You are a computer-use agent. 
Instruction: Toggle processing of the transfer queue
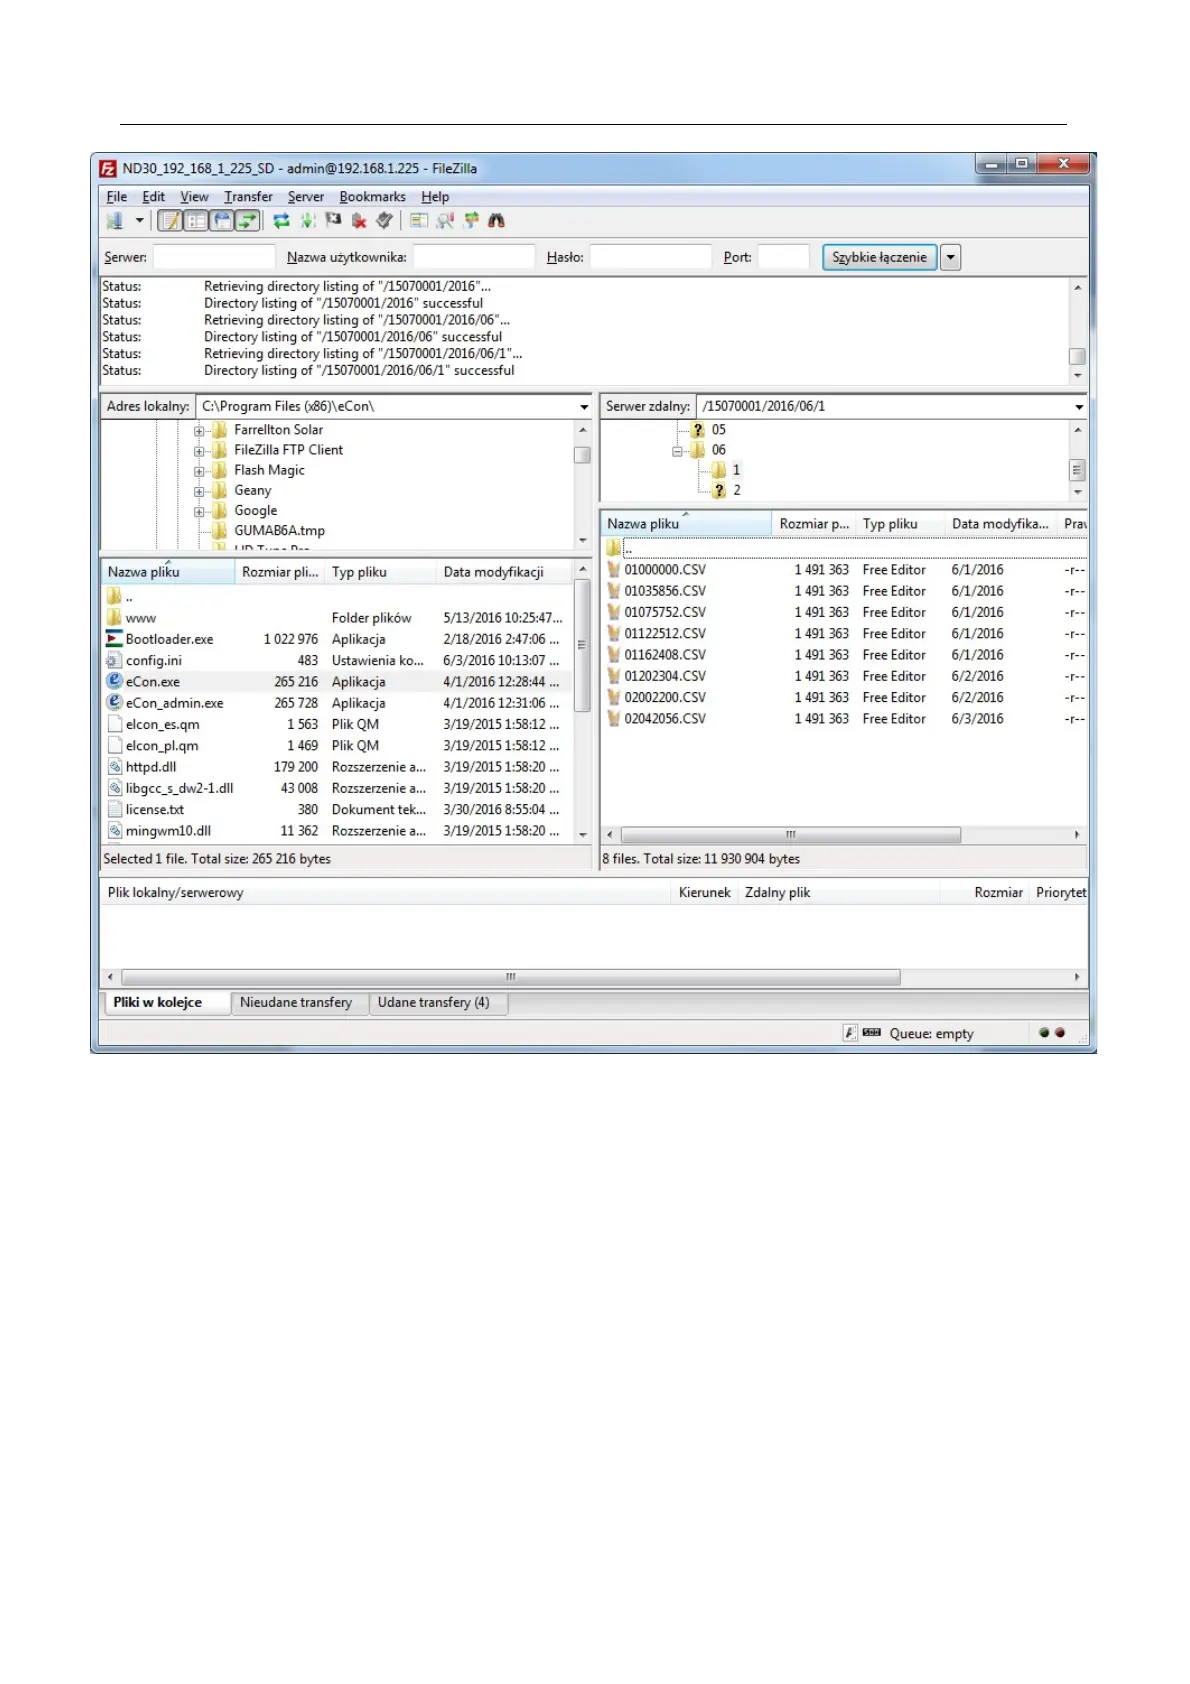coord(307,221)
